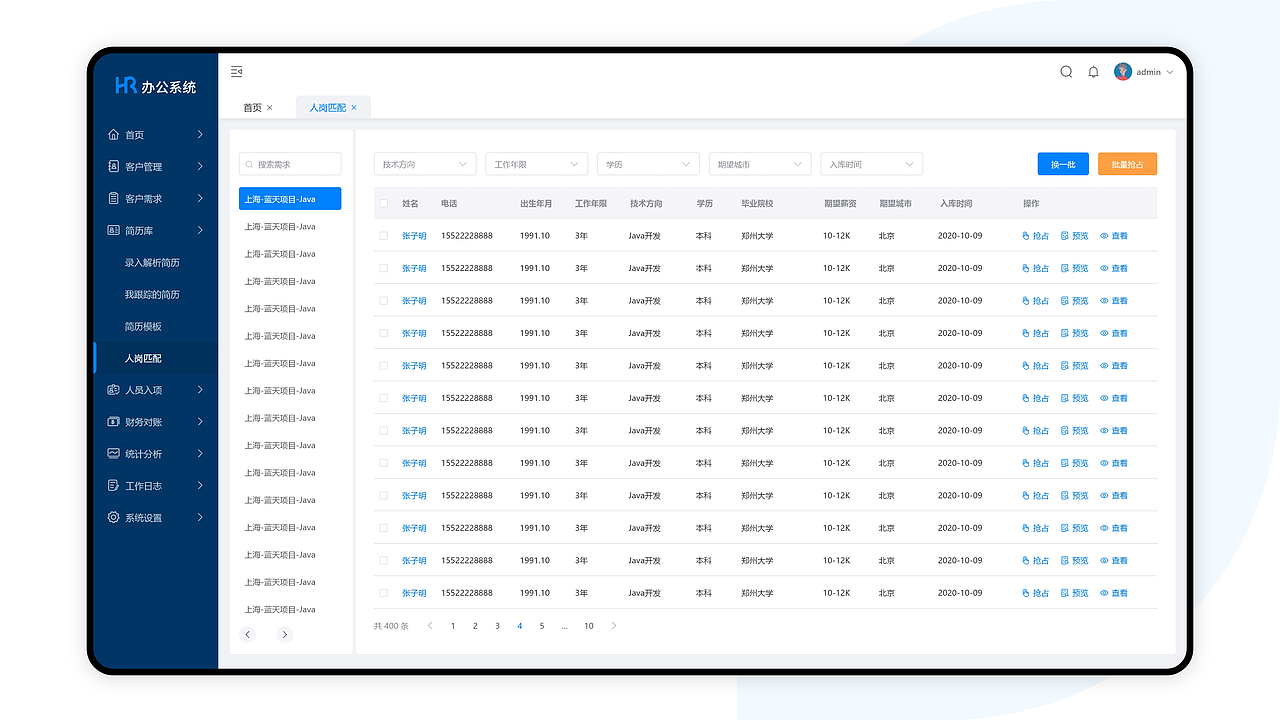Open 录入解析简历 in the sidebar
The height and width of the screenshot is (720, 1280).
click(152, 263)
